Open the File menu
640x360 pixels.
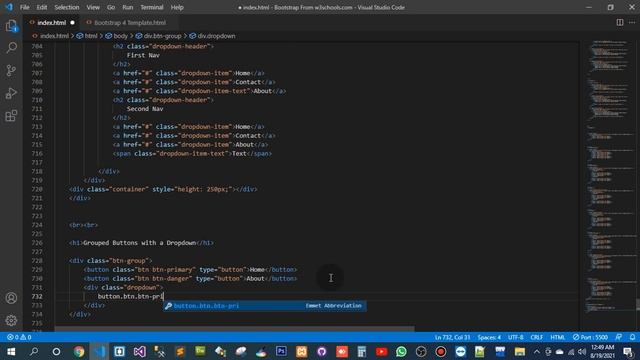tap(24, 7)
